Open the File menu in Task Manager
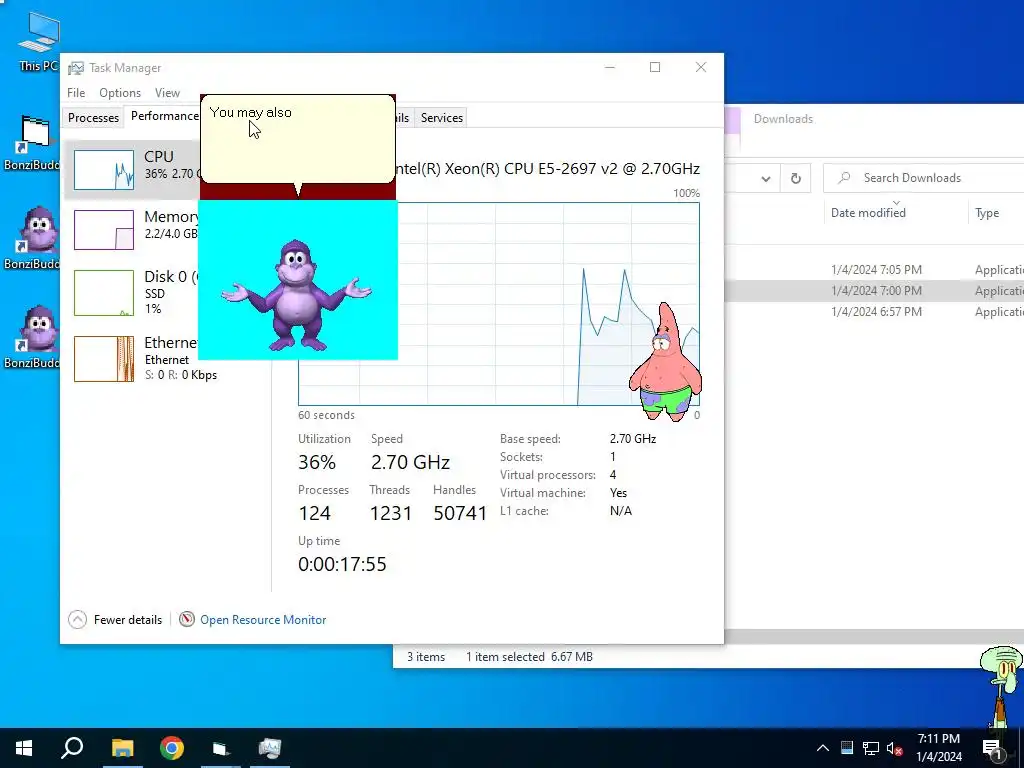 coord(76,93)
